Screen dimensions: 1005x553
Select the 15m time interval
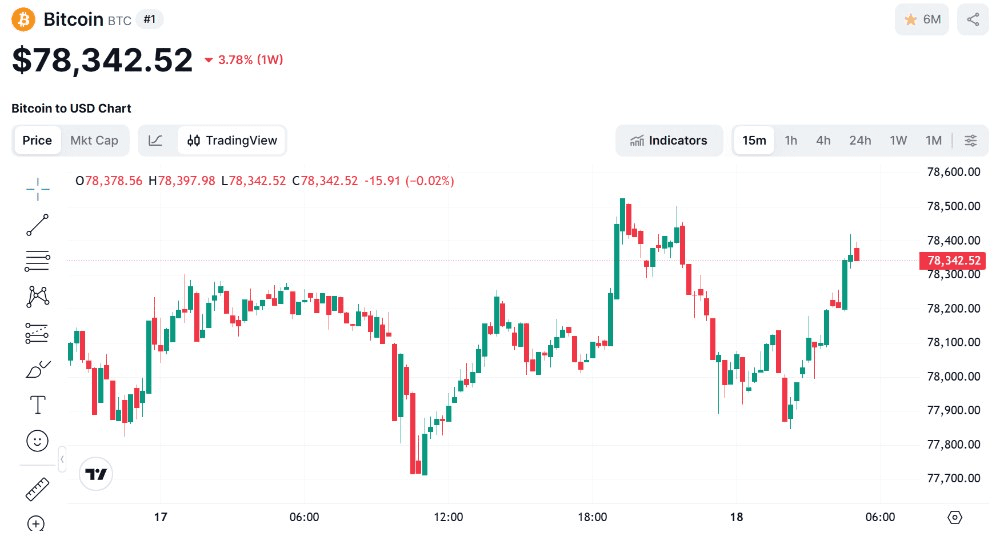click(x=754, y=140)
